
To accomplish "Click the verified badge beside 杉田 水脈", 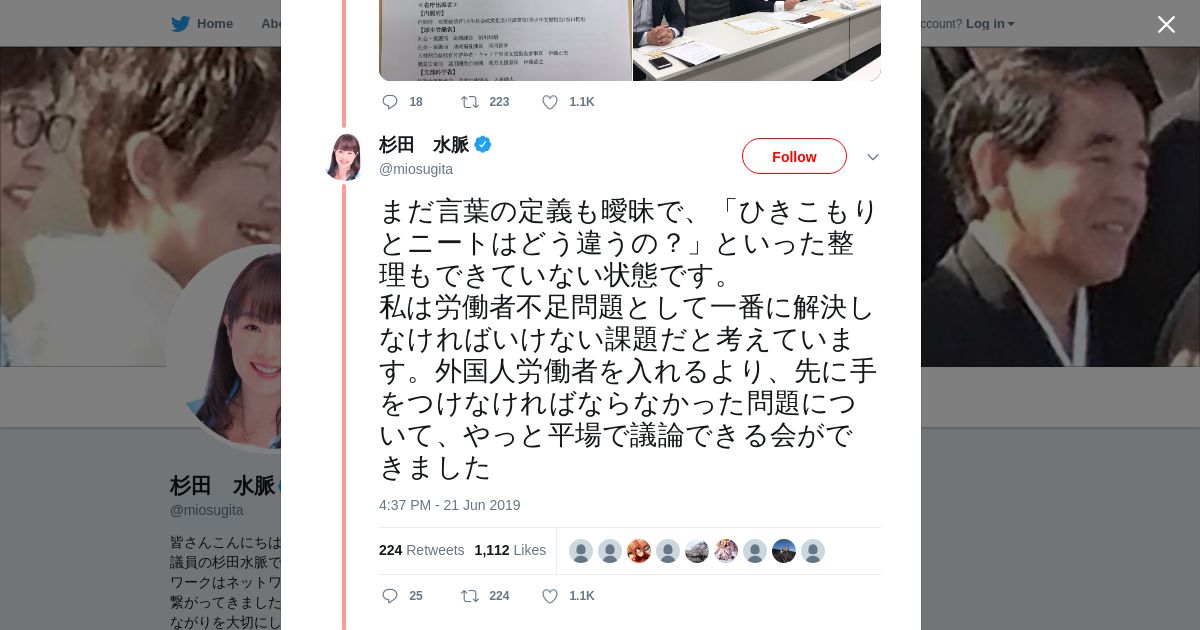I will (x=483, y=145).
